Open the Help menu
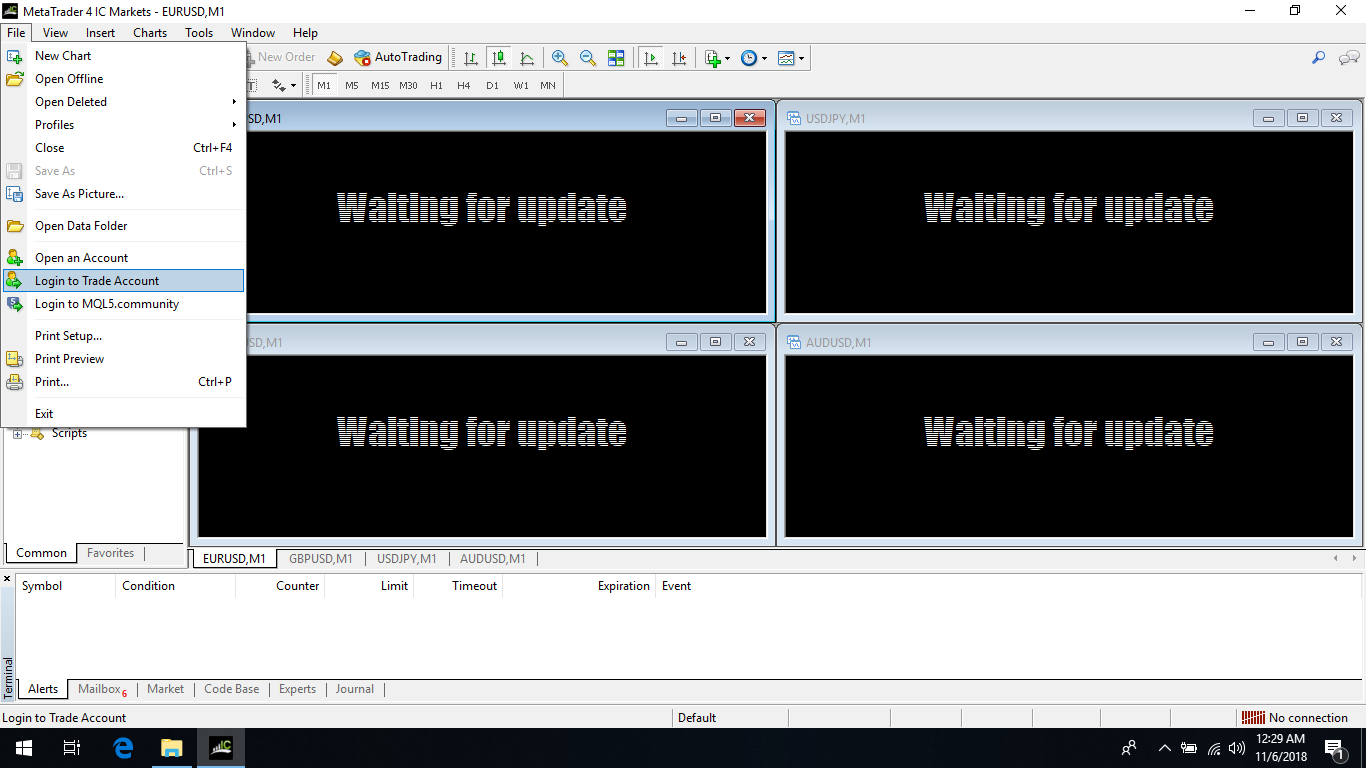1366x768 pixels. tap(305, 33)
